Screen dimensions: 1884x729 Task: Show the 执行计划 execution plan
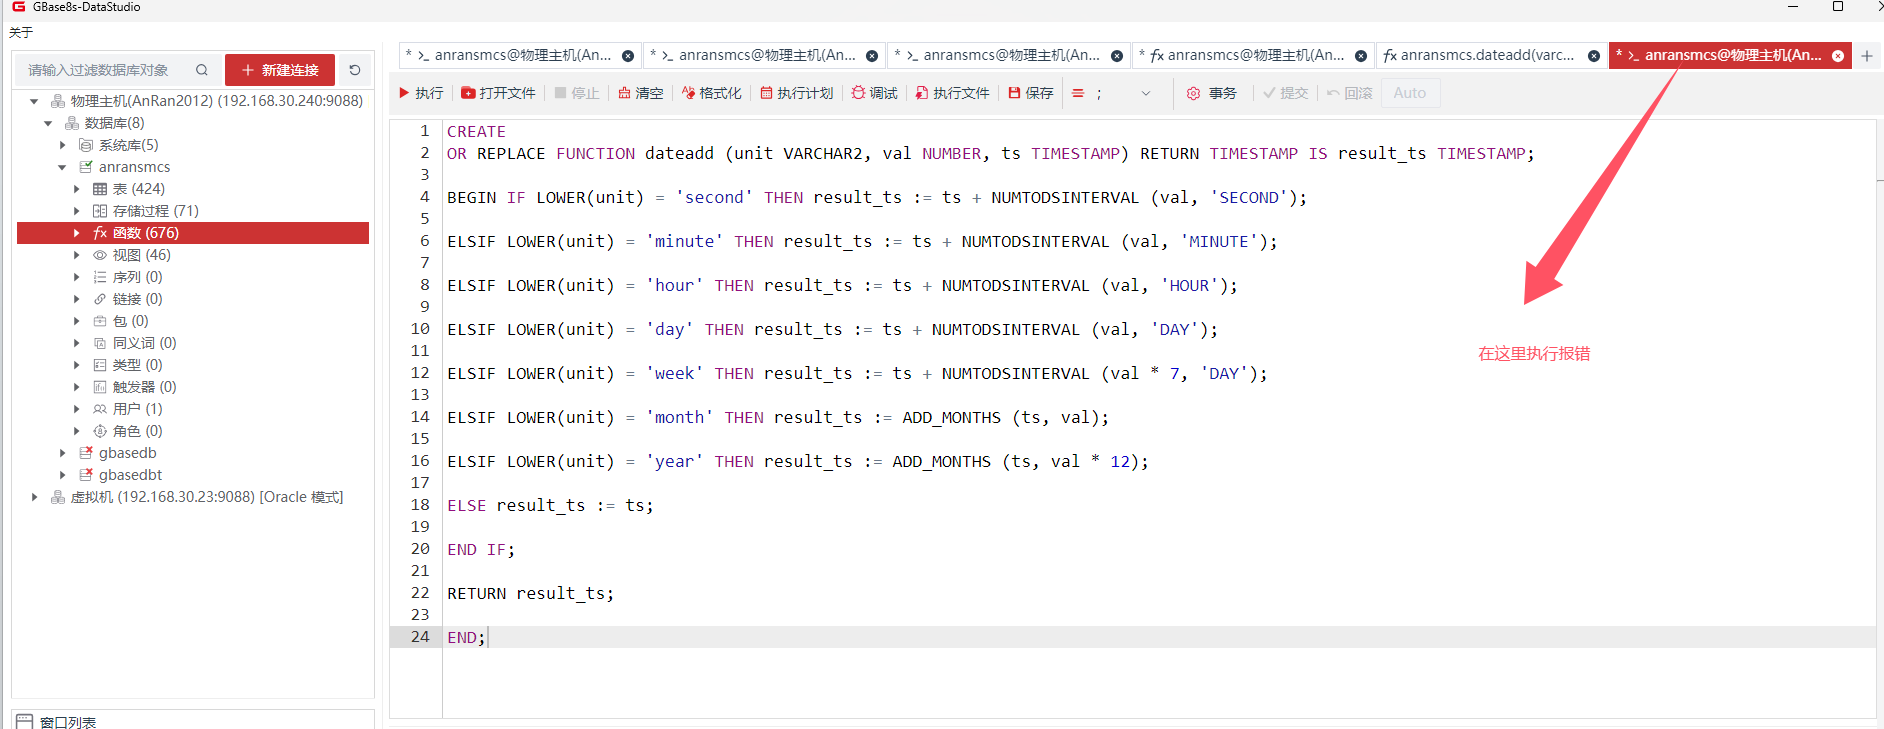pyautogui.click(x=797, y=93)
